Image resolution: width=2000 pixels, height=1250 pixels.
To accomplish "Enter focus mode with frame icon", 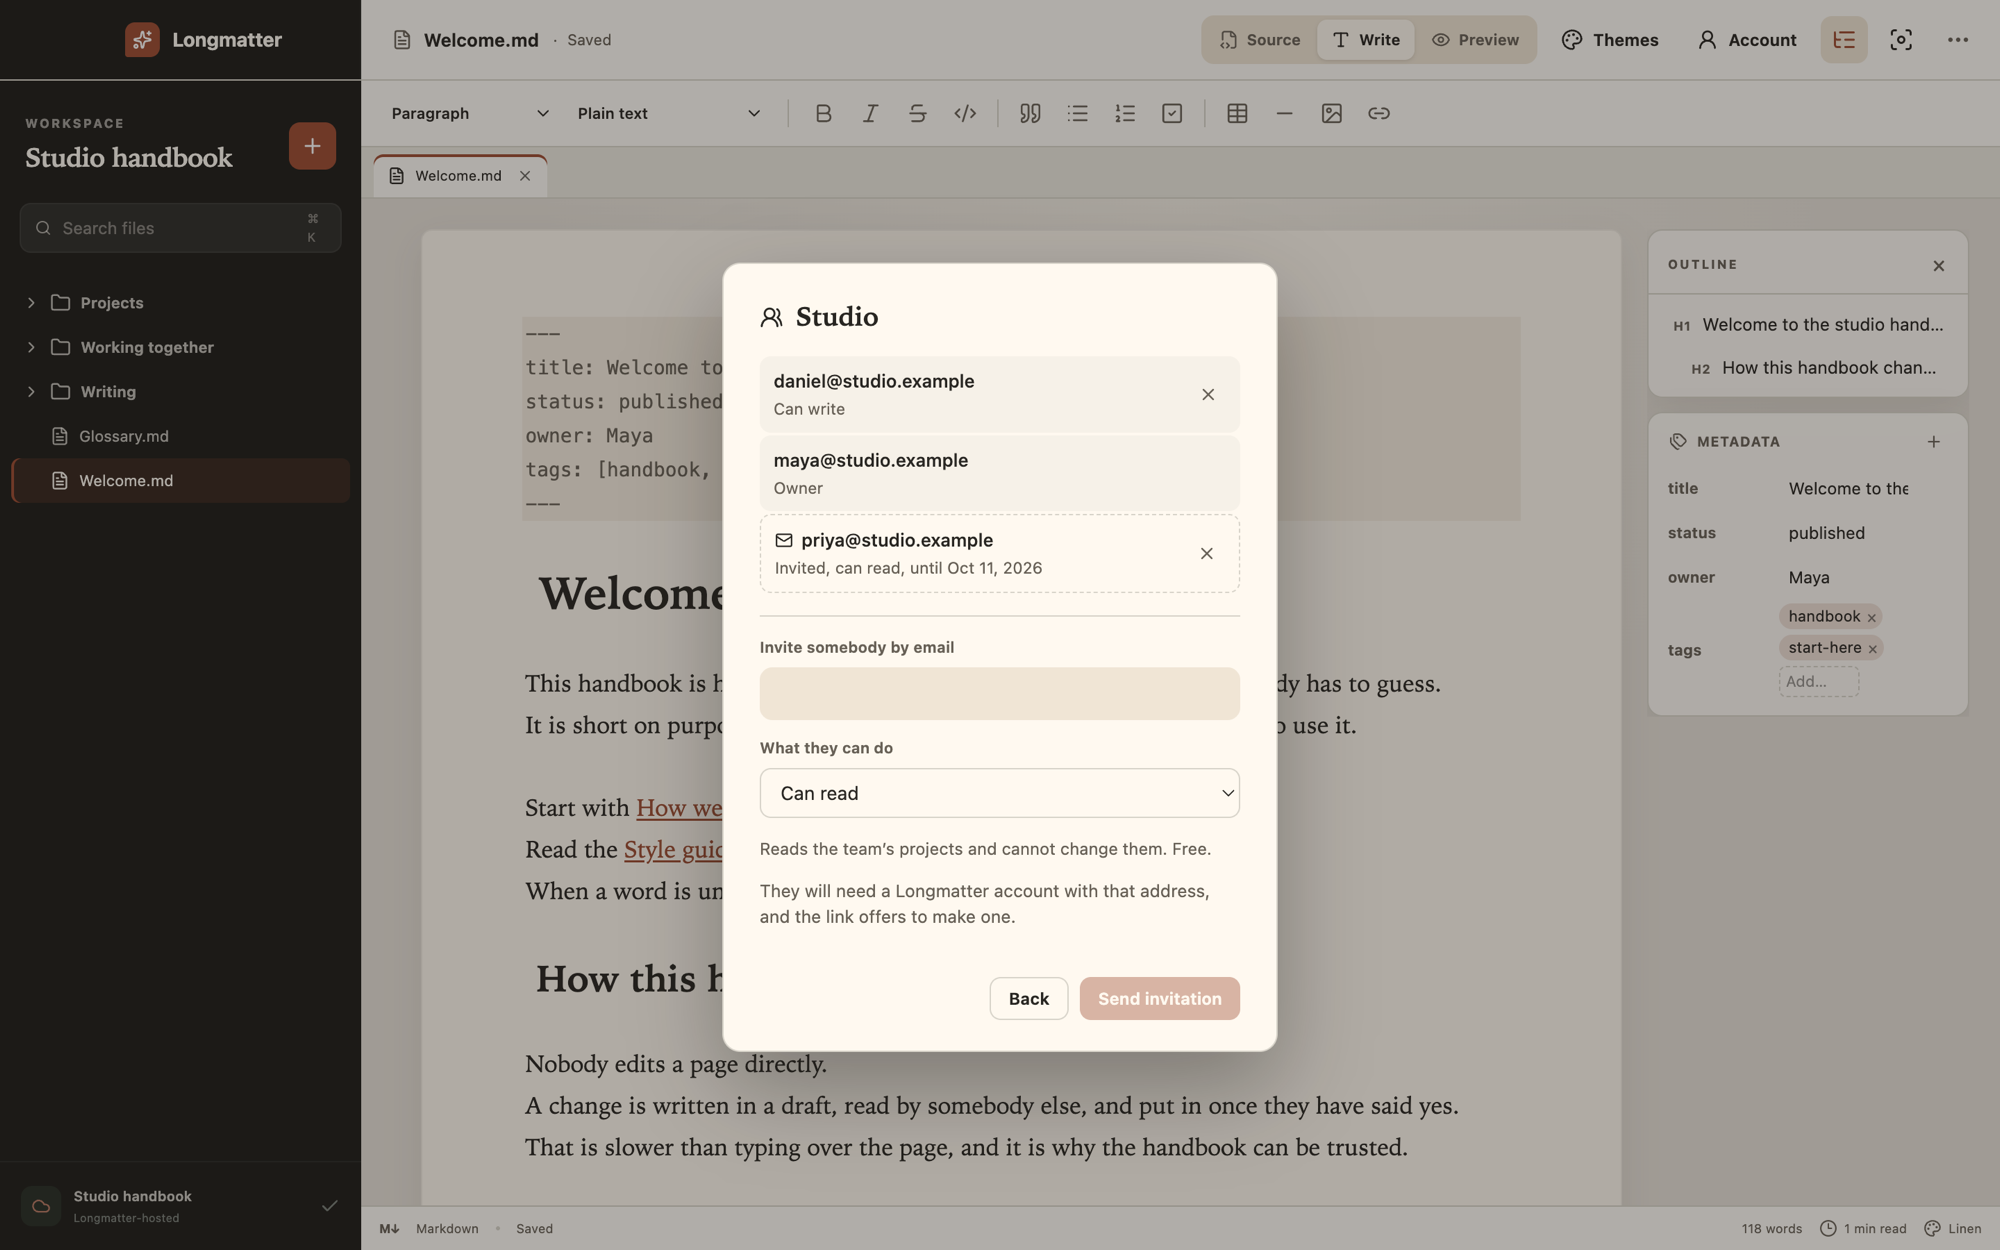I will (1901, 40).
